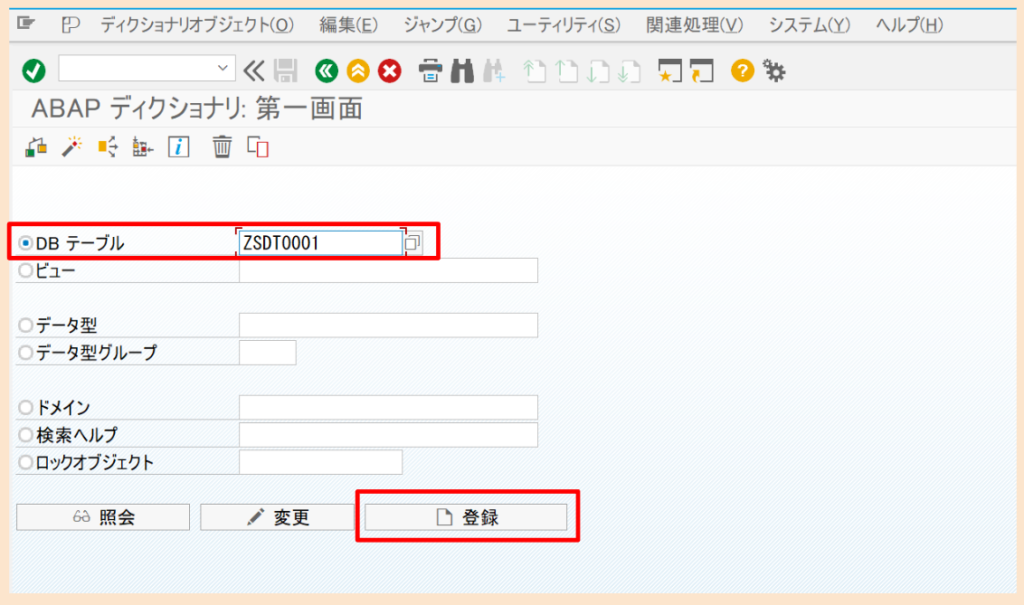This screenshot has width=1024, height=605.
Task: Open the Customize Local Layout gear icon
Action: coord(774,71)
